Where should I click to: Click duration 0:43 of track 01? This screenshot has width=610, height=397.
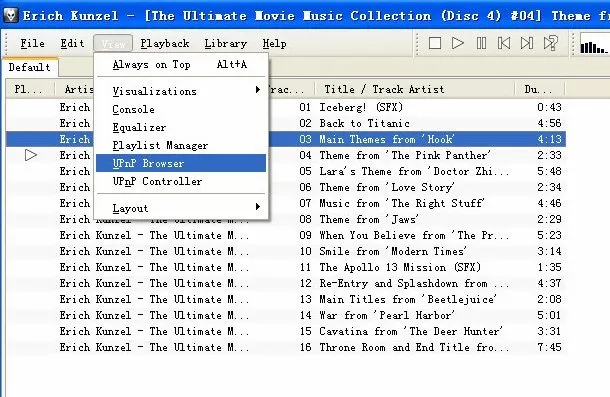tap(549, 107)
